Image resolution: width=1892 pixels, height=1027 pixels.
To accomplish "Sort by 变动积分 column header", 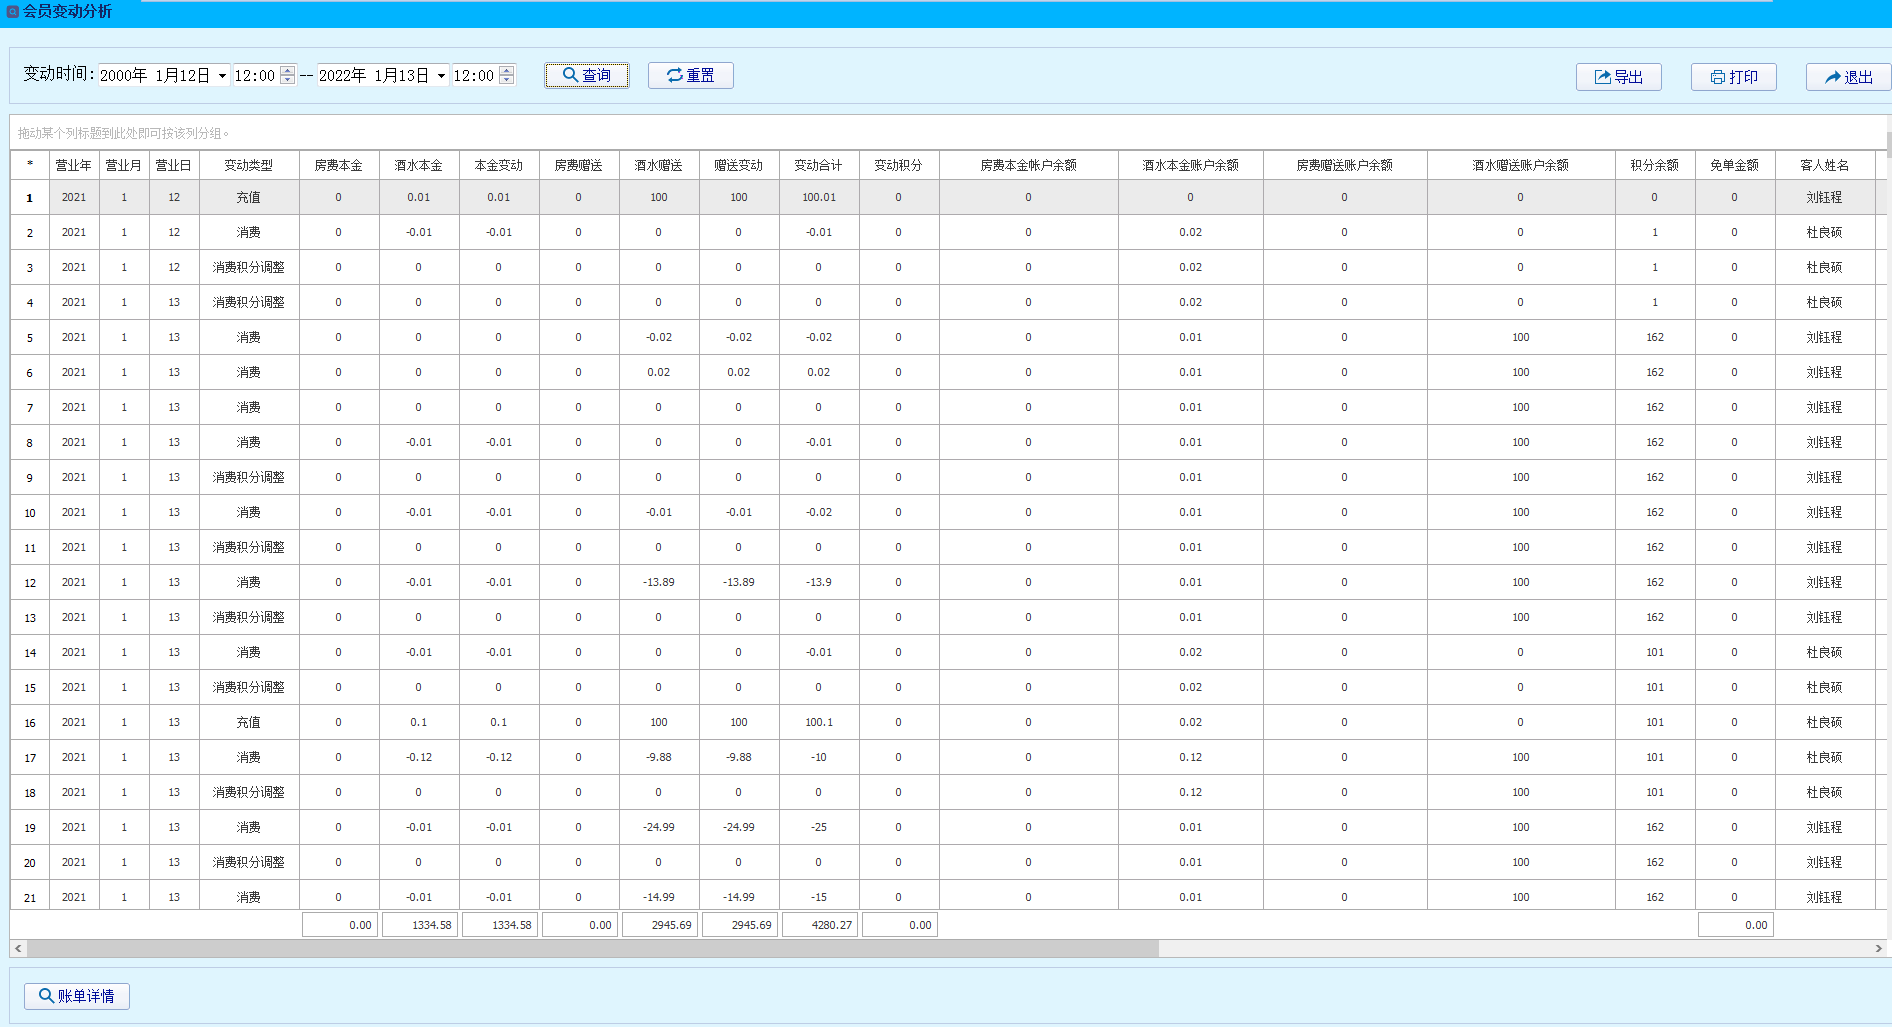I will coord(899,165).
